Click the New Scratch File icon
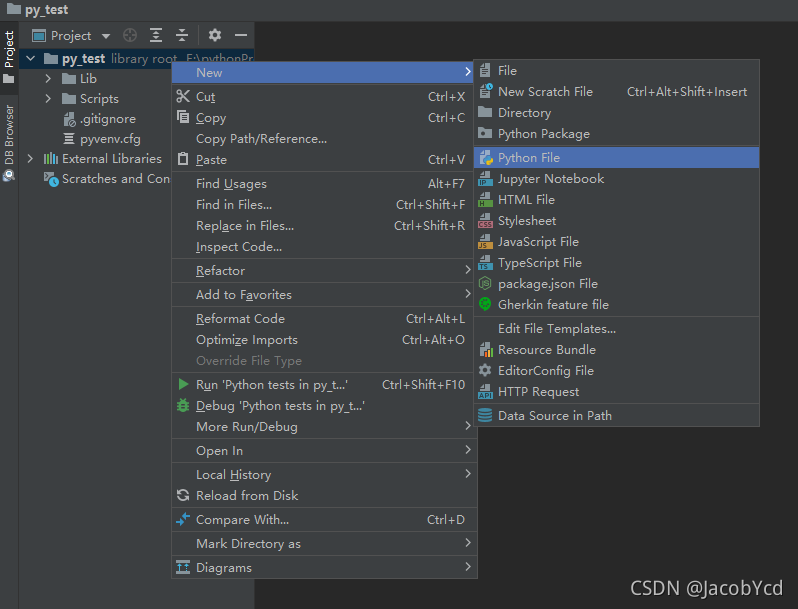Image resolution: width=798 pixels, height=609 pixels. pos(486,91)
